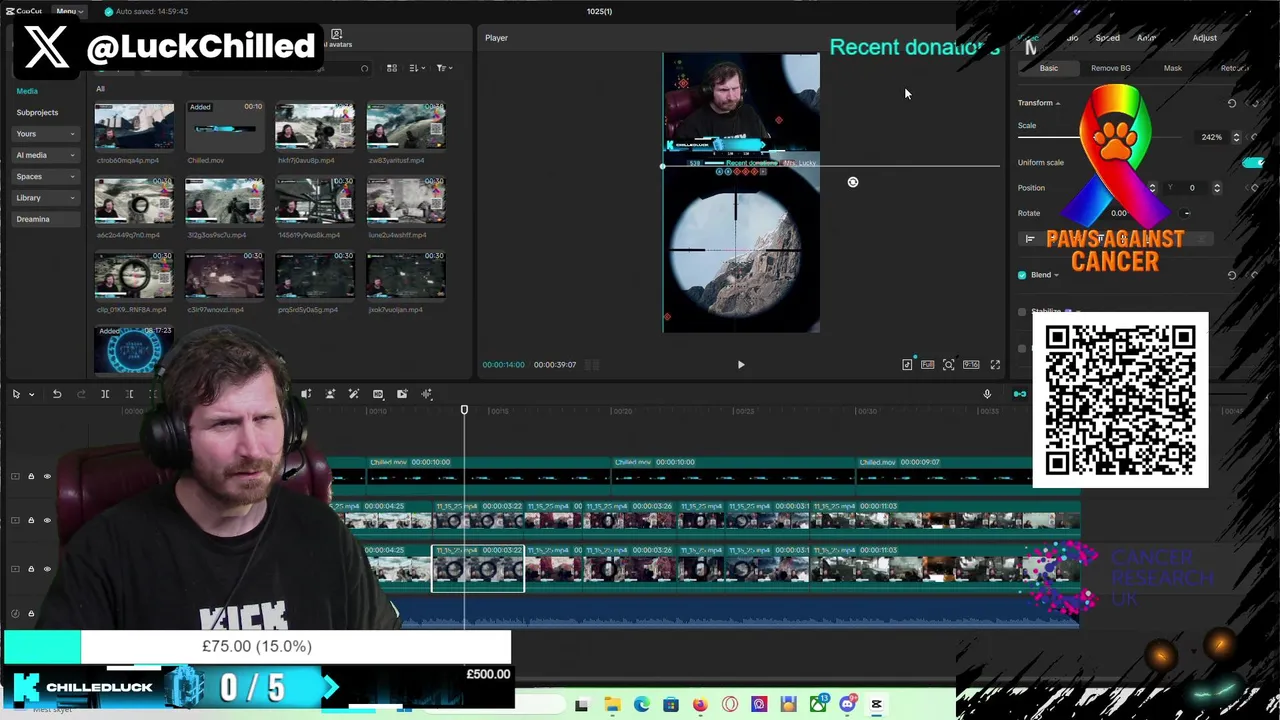The width and height of the screenshot is (1280, 720).
Task: Click the sparkle effects icon in timeline toolbar
Action: 427,394
